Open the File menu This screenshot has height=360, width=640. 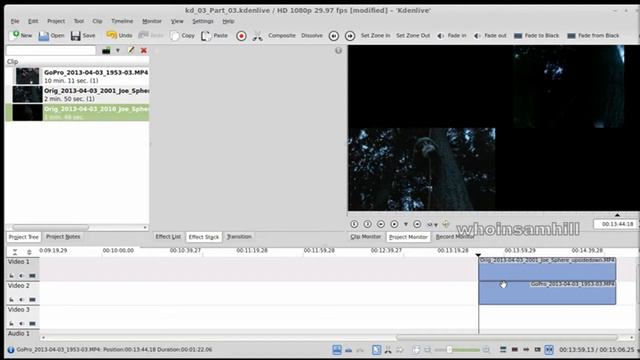(15, 21)
